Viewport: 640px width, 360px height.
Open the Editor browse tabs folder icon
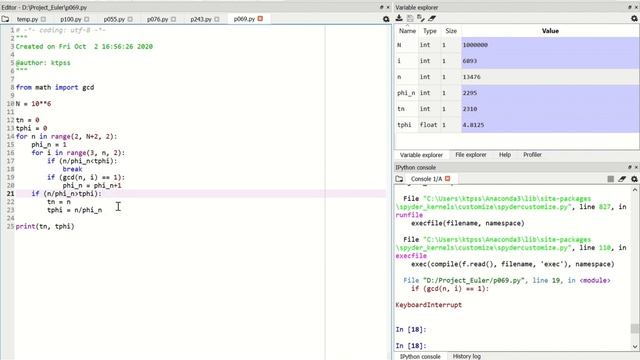pyautogui.click(x=5, y=19)
